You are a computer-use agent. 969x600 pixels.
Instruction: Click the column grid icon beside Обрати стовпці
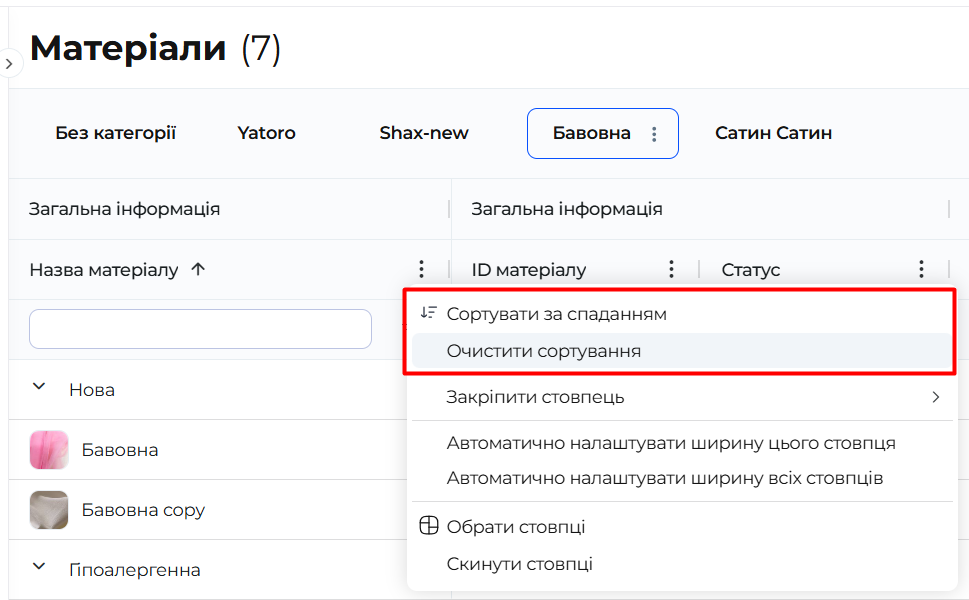click(428, 527)
